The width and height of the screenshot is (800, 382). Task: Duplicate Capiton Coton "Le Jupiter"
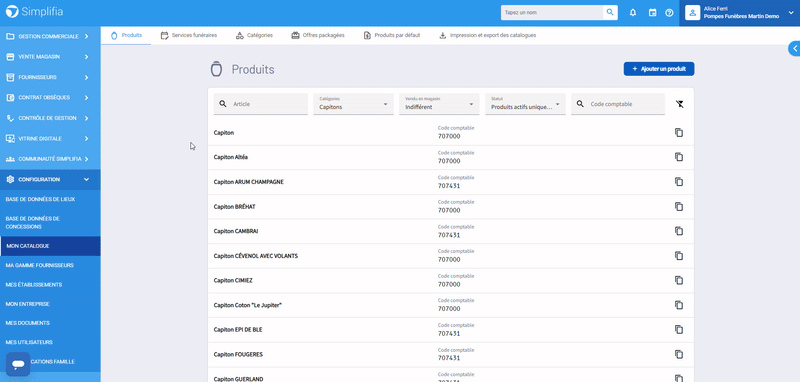click(679, 305)
